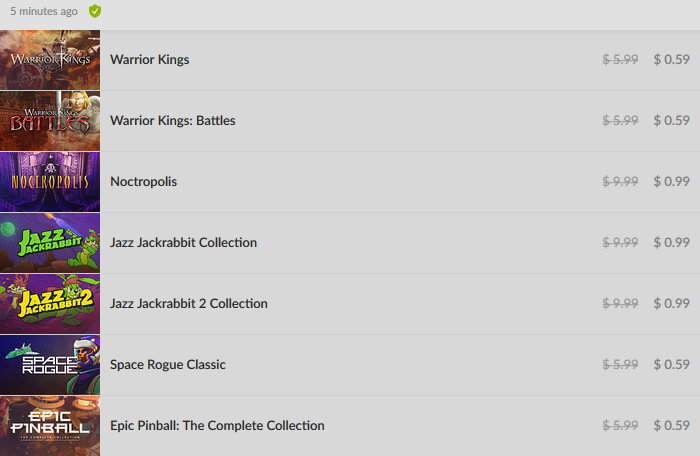700x456 pixels.
Task: Click Warrior Kings discounted price $ 0.59
Action: coord(671,59)
